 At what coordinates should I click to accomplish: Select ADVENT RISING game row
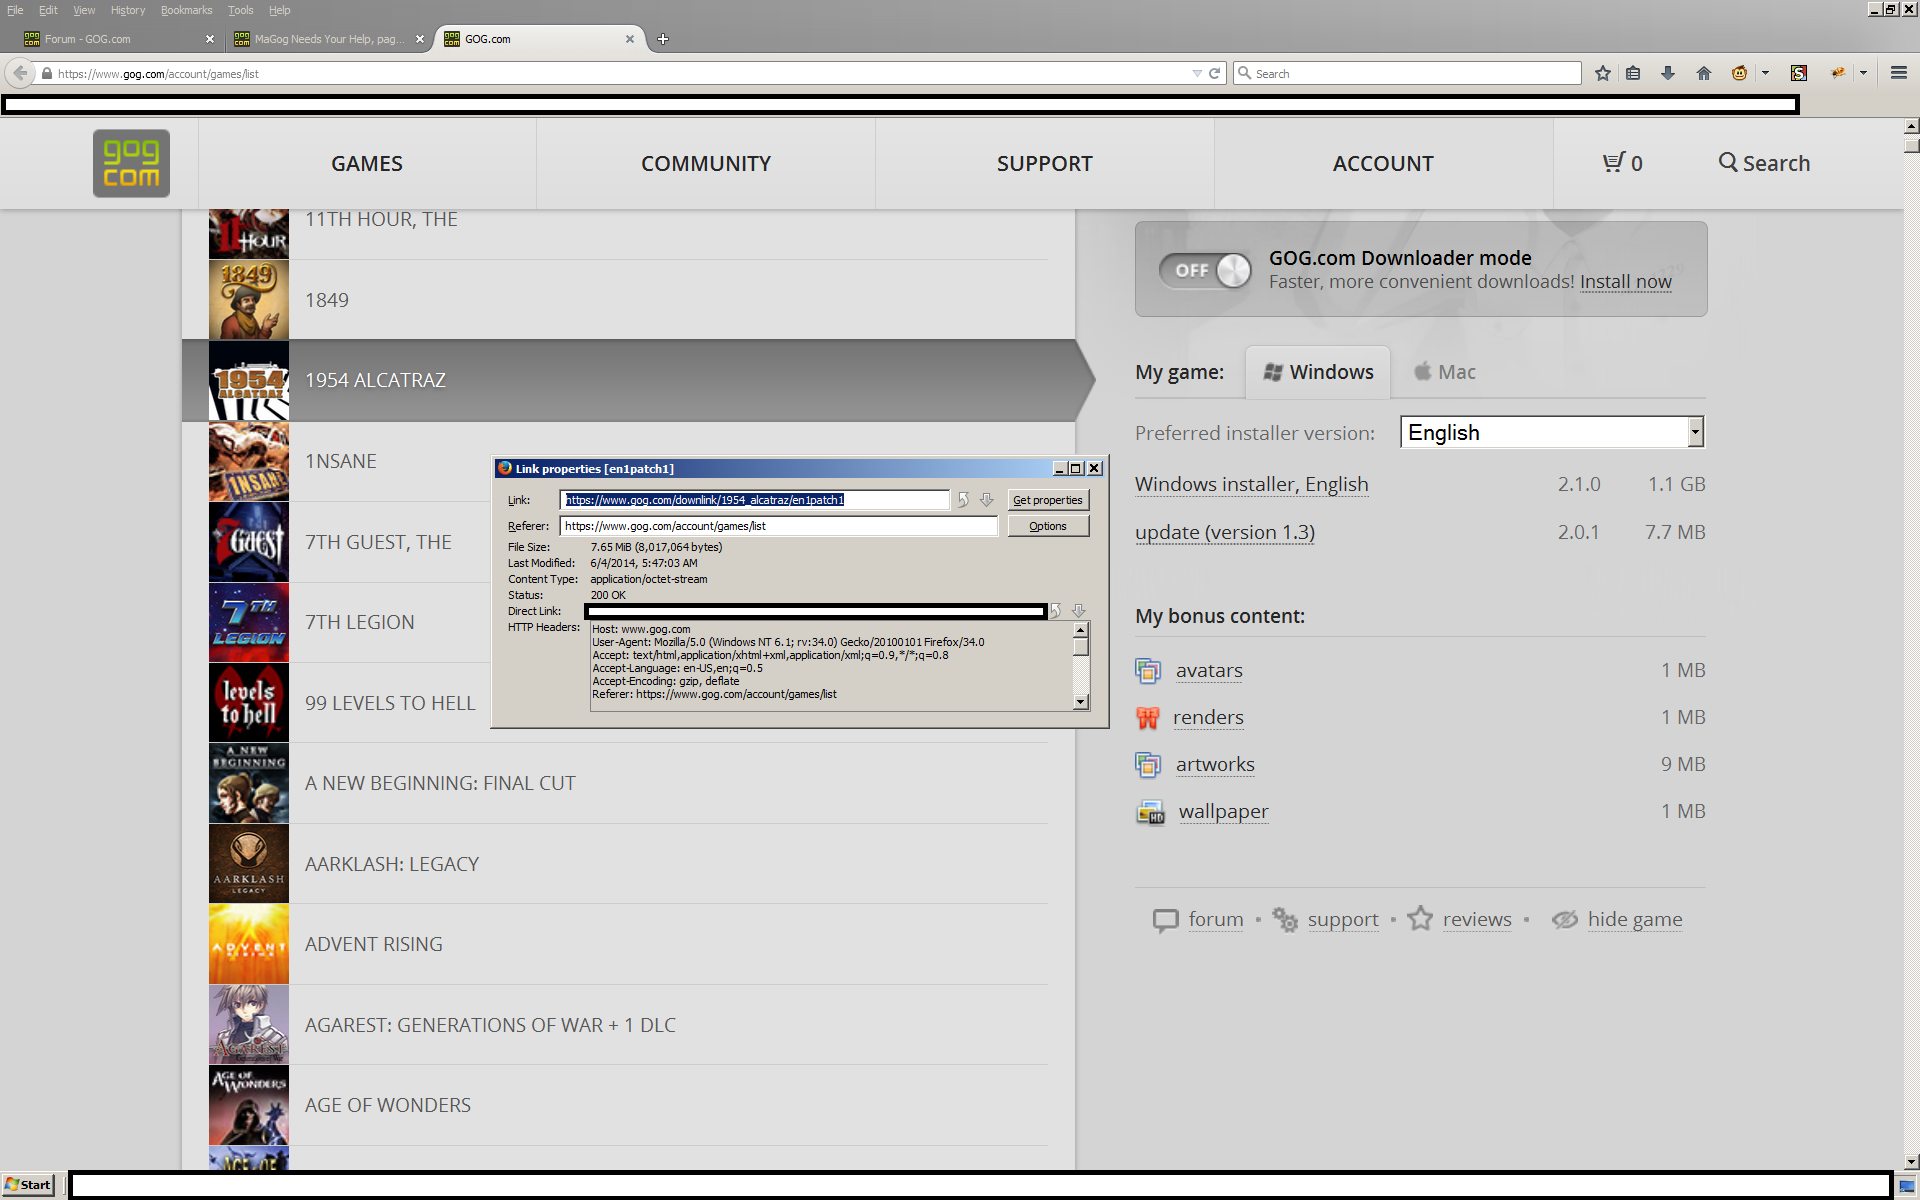[628, 944]
